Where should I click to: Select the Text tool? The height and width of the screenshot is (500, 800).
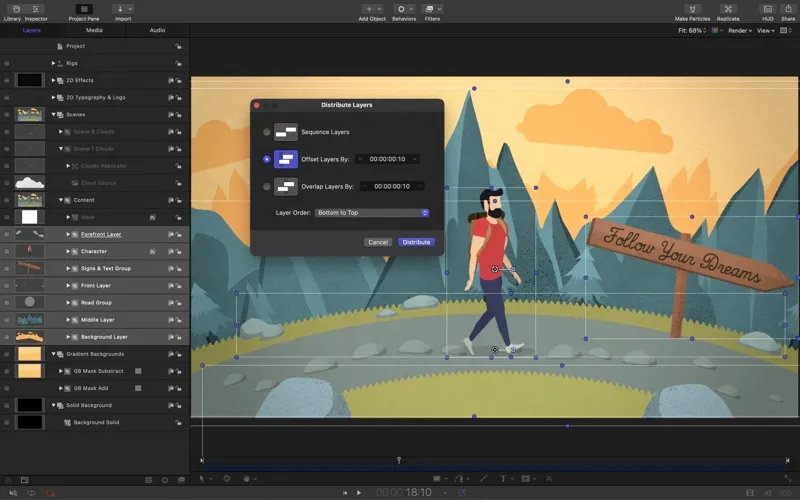click(503, 479)
